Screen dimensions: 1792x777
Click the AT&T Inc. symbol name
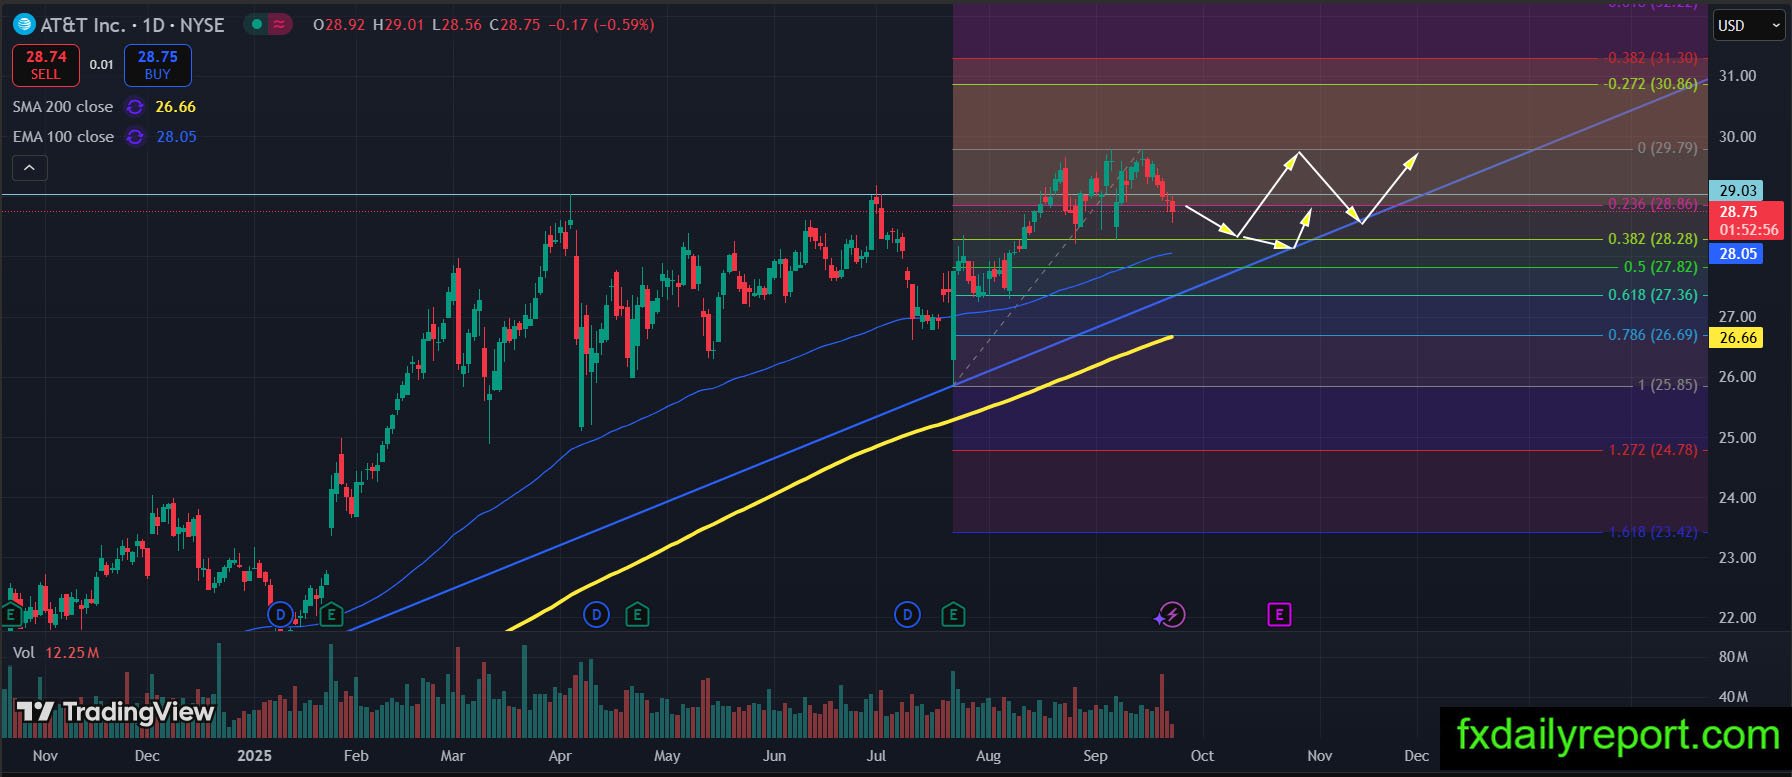[x=83, y=25]
